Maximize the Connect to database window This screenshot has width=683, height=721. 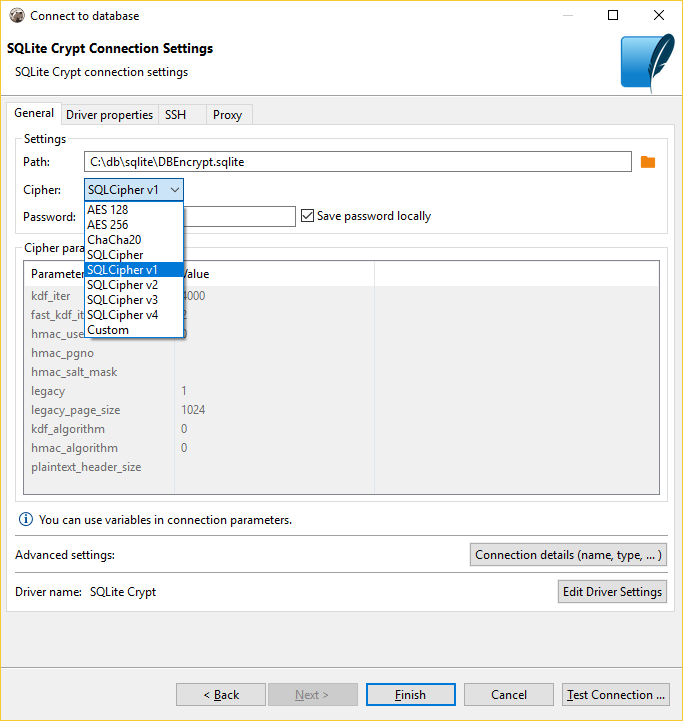coord(613,15)
